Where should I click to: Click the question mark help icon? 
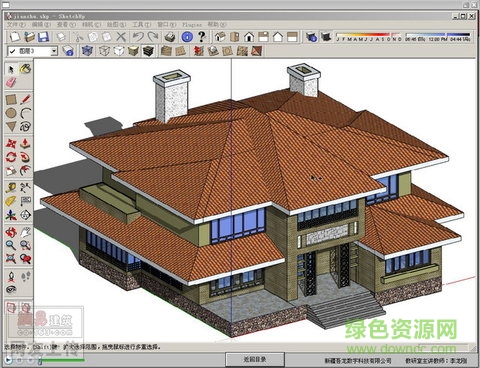coord(201,37)
